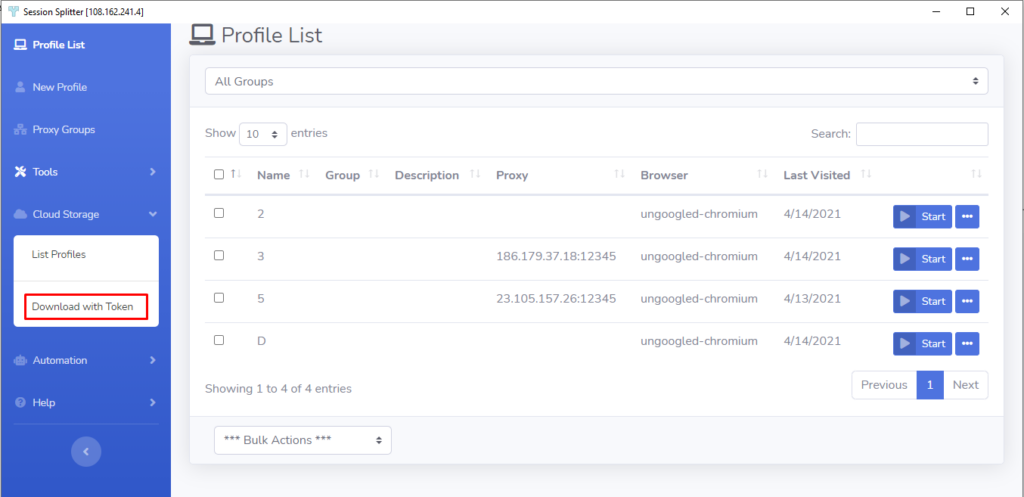This screenshot has width=1024, height=497.
Task: Expand the Help menu
Action: (86, 402)
